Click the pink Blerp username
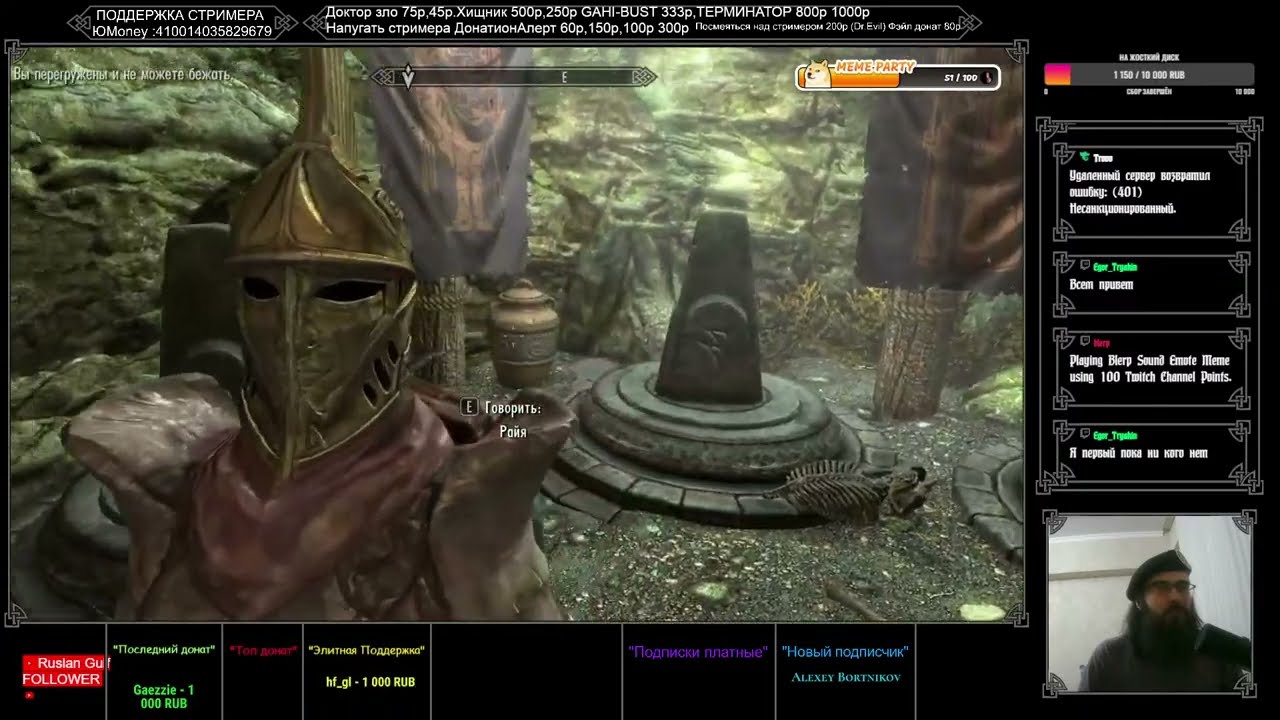 1101,343
